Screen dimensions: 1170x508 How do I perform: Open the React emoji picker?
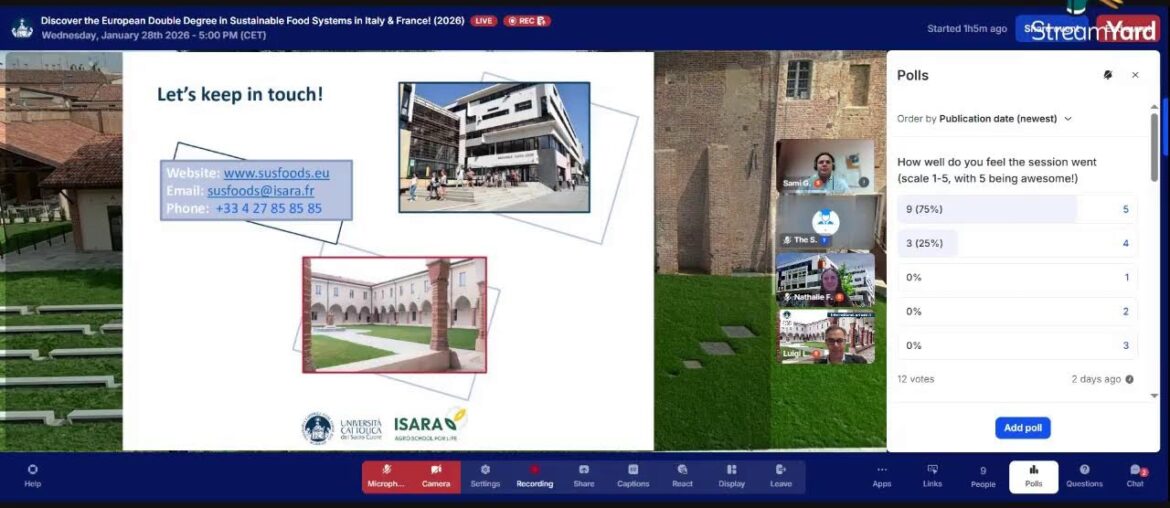[682, 476]
